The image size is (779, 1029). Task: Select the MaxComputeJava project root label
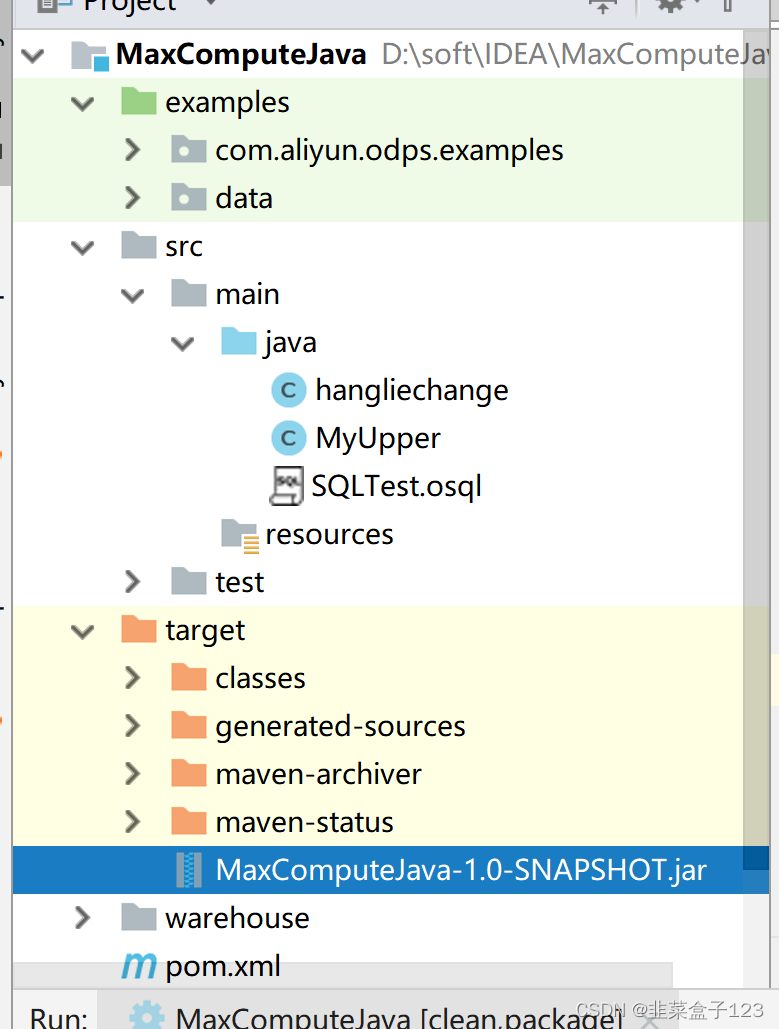[x=241, y=55]
